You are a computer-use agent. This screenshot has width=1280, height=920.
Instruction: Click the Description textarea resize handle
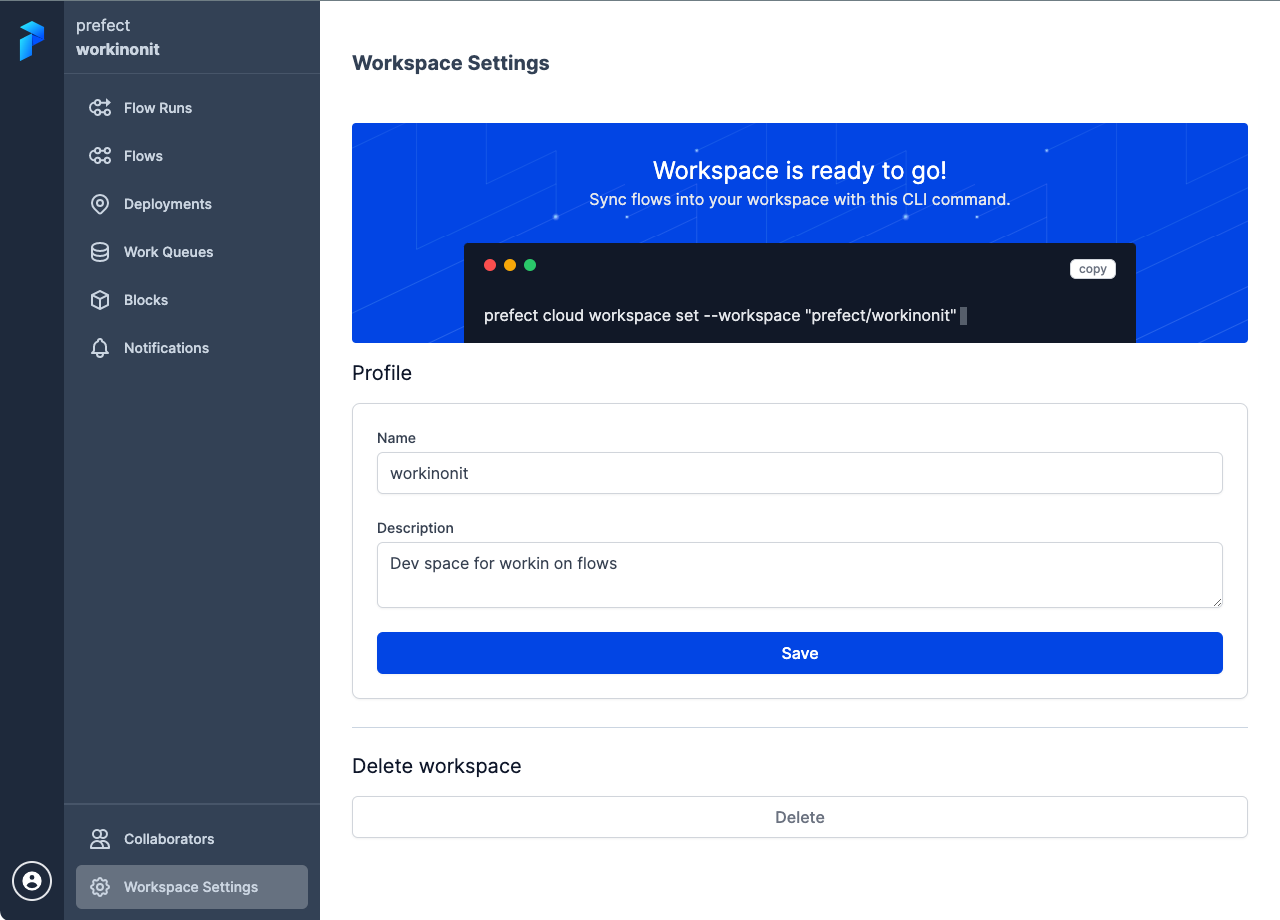pyautogui.click(x=1216, y=601)
